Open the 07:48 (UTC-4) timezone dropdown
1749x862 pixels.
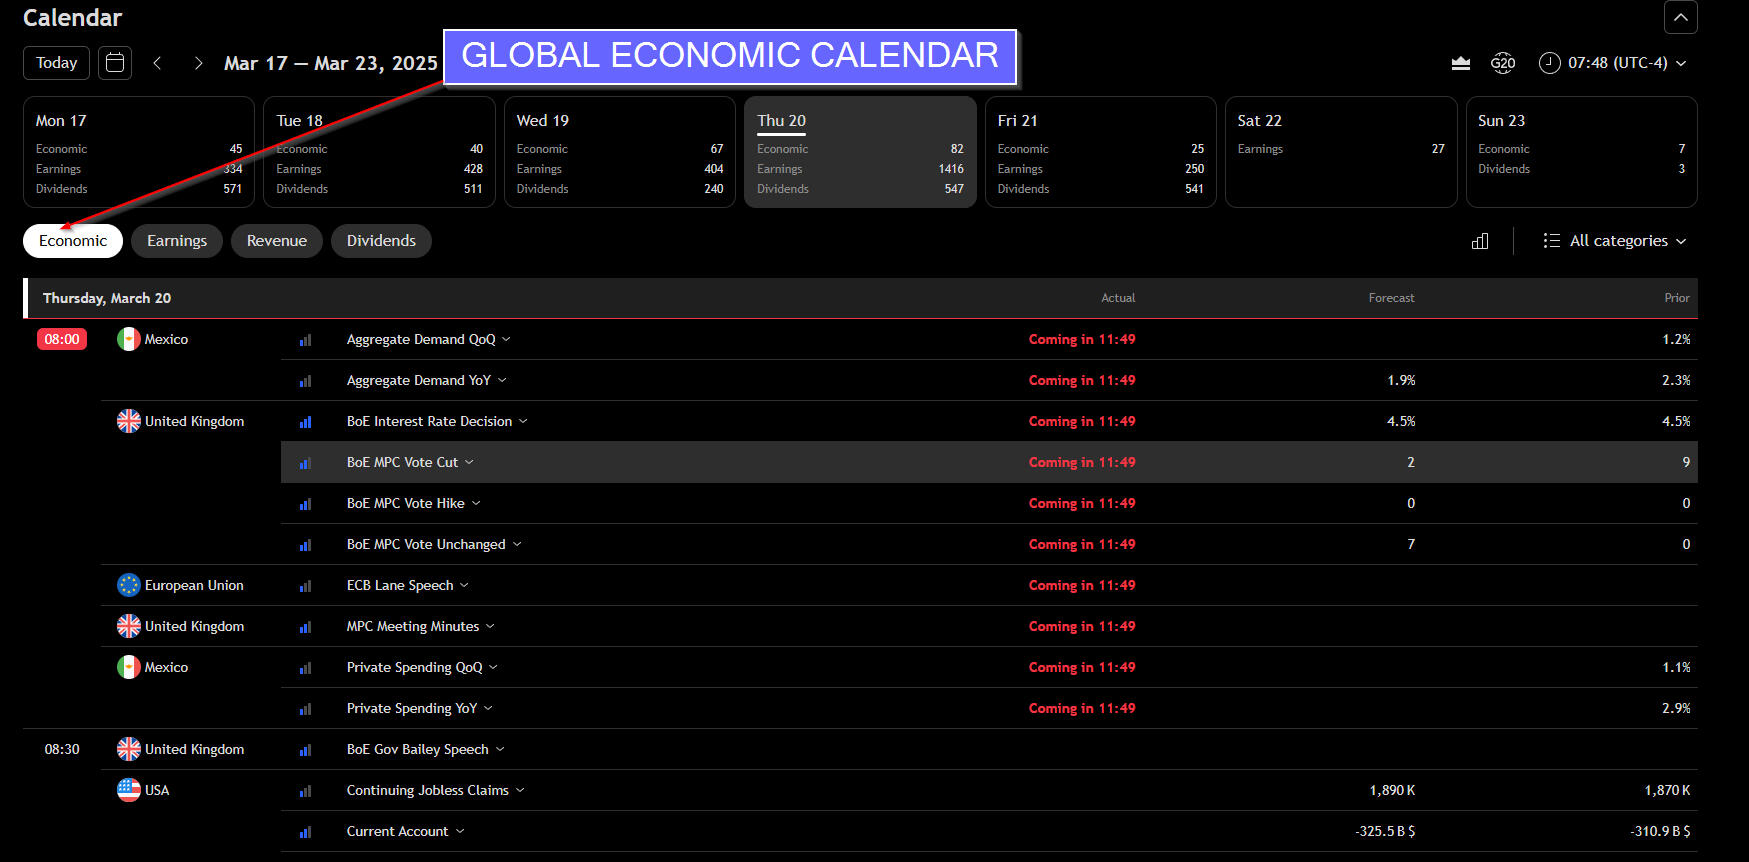[x=1613, y=63]
